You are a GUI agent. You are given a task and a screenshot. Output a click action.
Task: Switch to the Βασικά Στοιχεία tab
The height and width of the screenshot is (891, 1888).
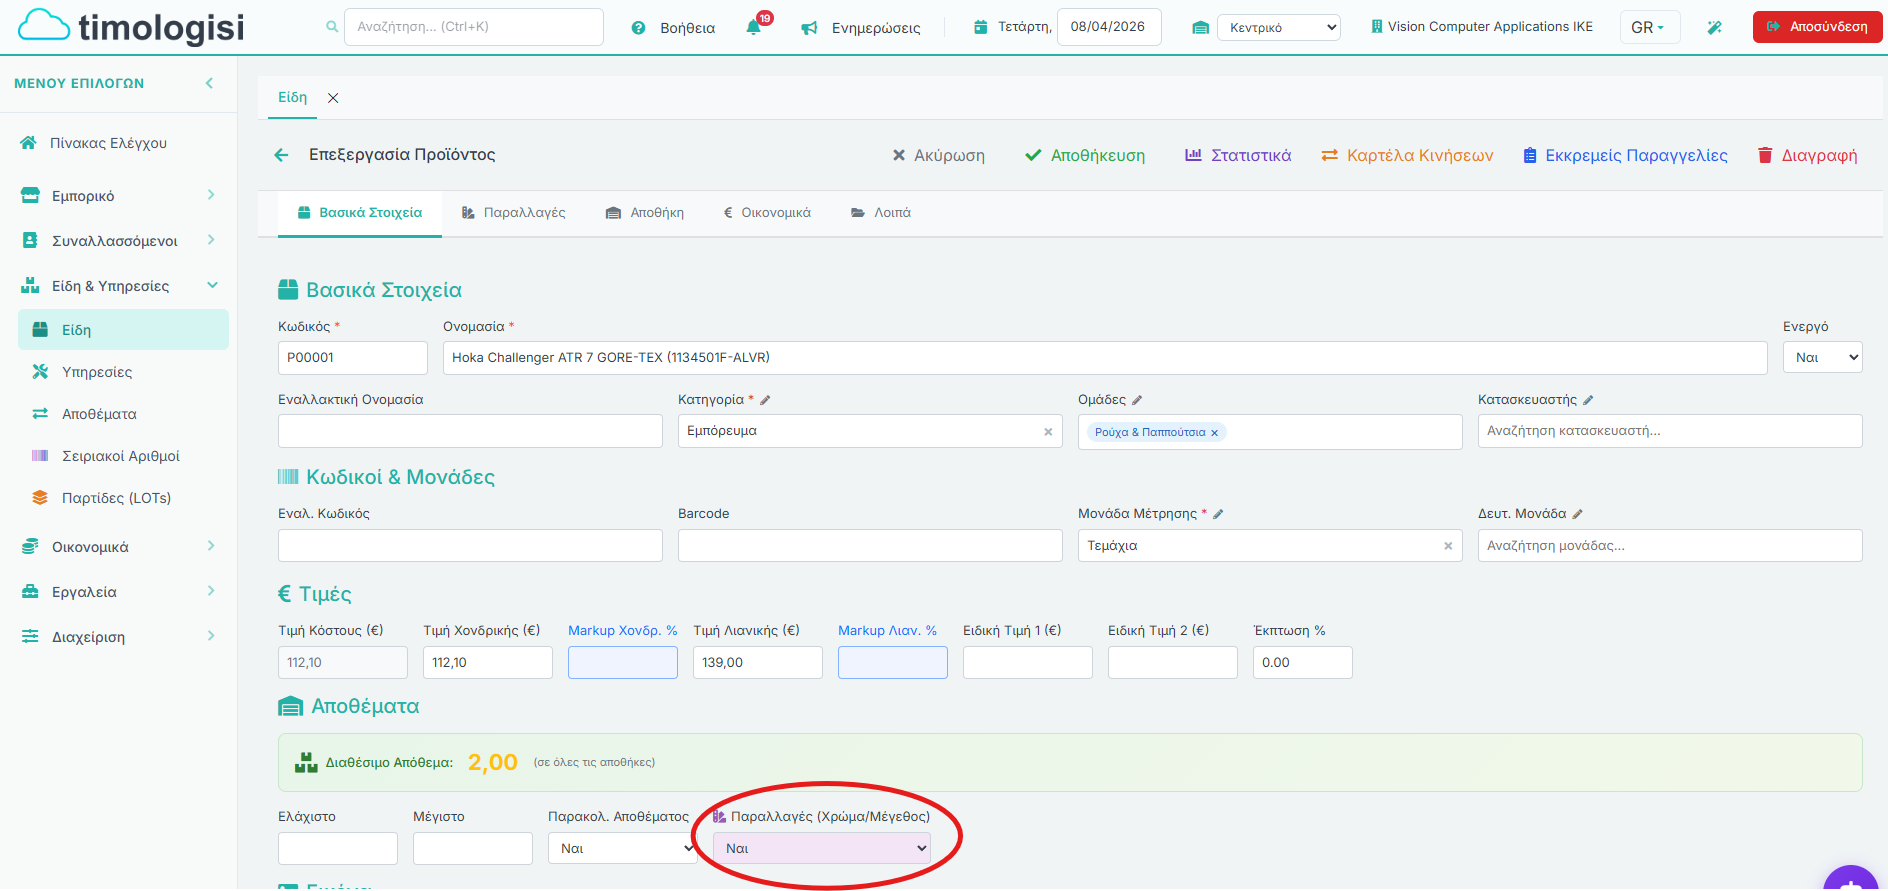[360, 213]
